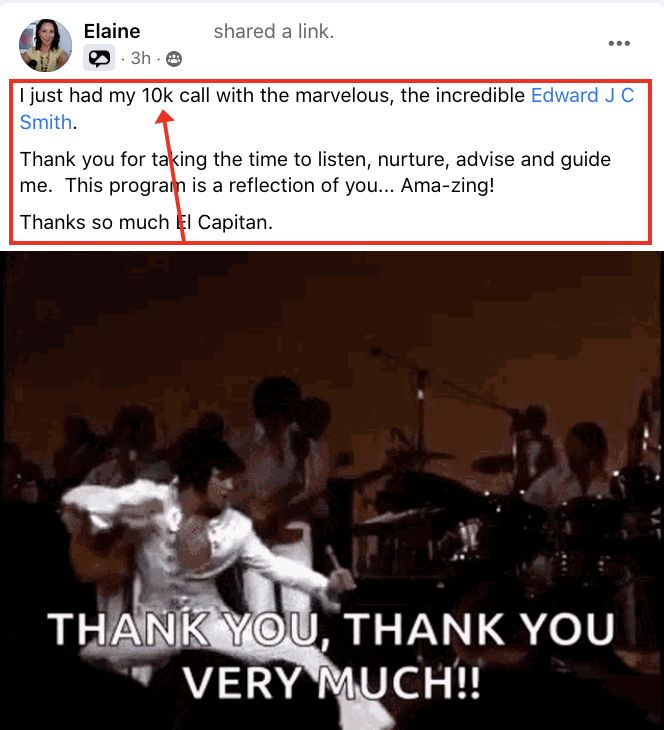Open Elaine's profile from her name
The width and height of the screenshot is (664, 730).
[x=112, y=32]
